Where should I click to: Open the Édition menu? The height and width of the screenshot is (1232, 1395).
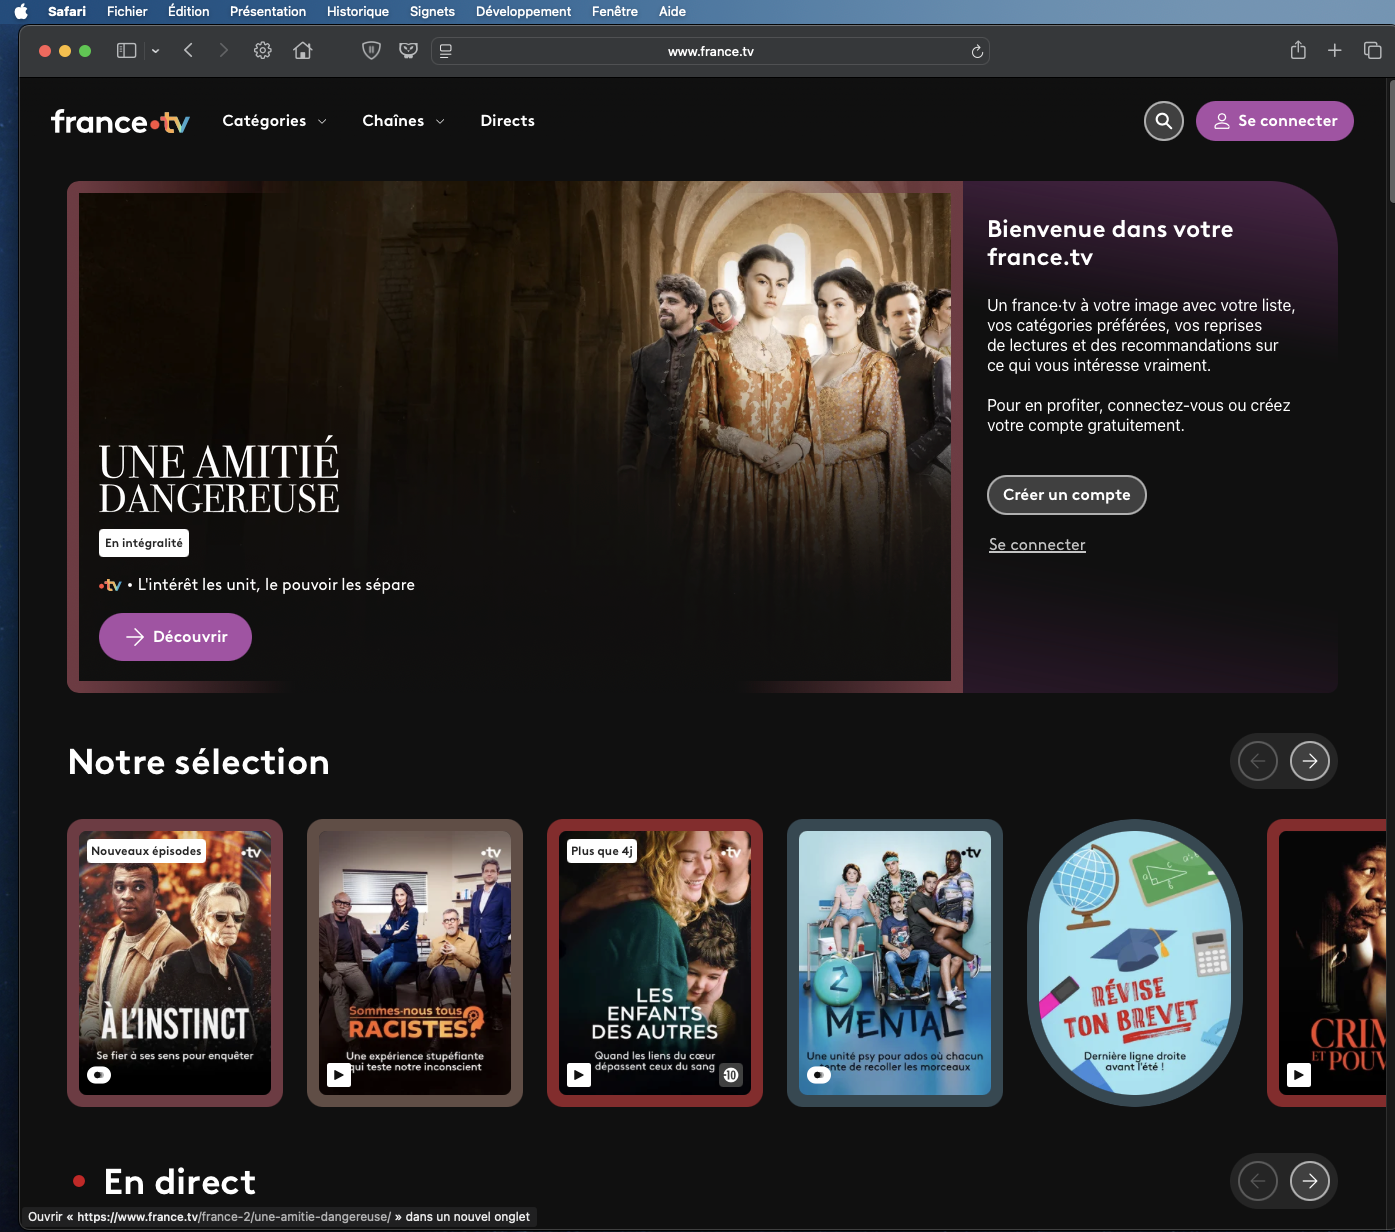[x=189, y=12]
